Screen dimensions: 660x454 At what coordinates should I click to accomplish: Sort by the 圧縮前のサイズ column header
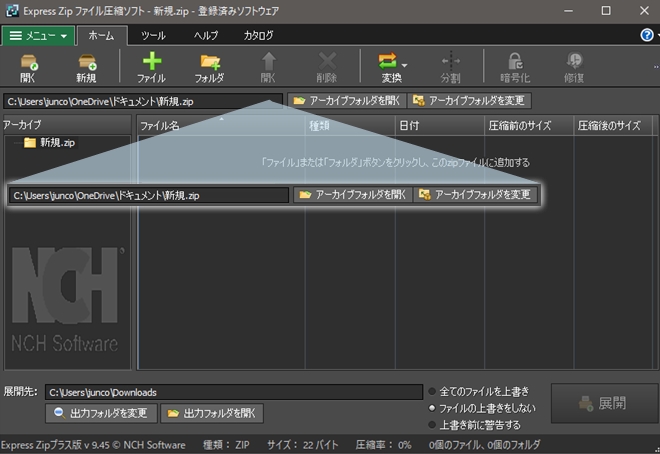529,125
